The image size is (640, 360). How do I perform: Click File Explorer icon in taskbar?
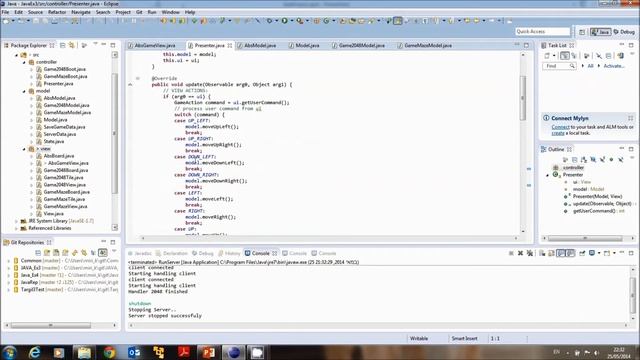tap(84, 352)
